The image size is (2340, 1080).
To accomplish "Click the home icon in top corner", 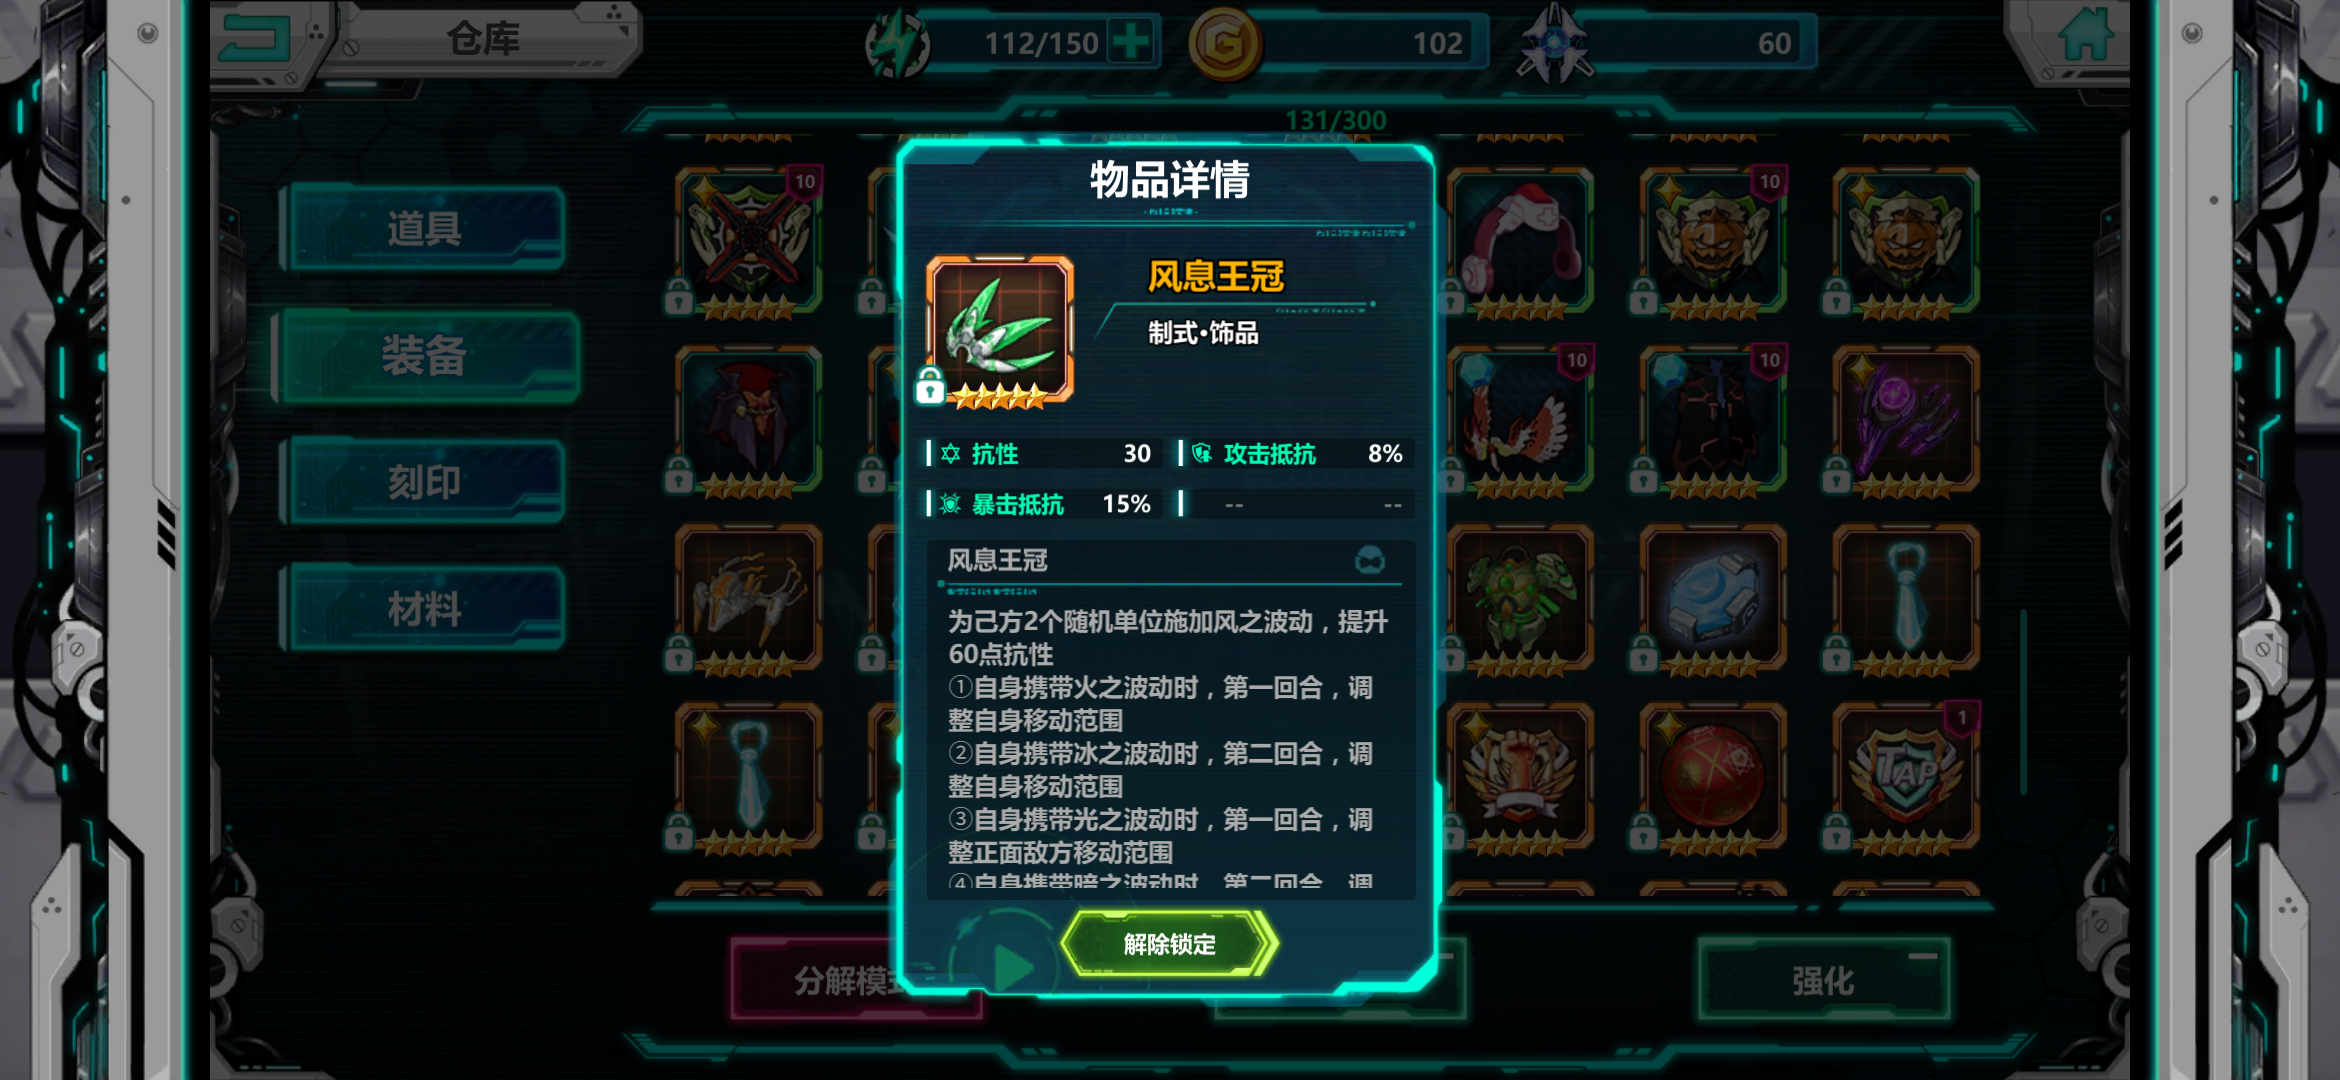I will point(2087,36).
